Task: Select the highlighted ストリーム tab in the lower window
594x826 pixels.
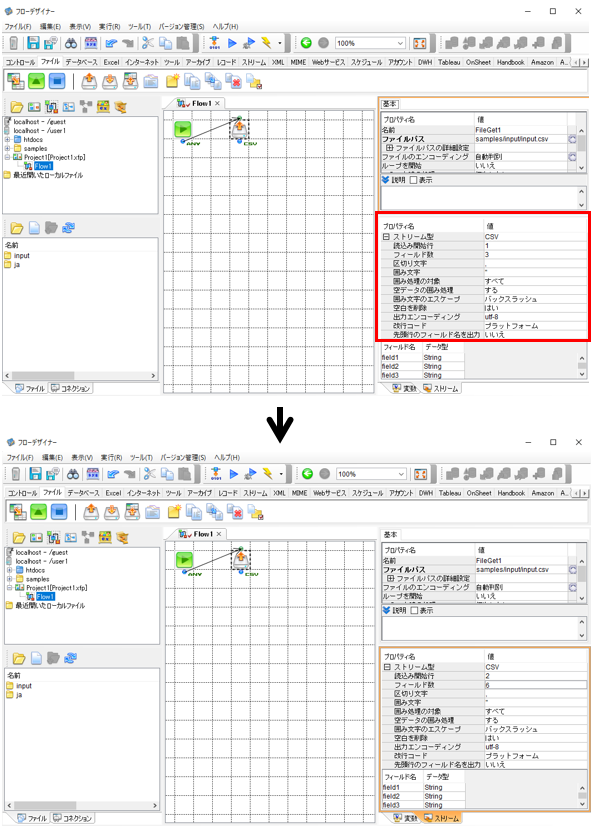Action: 441,818
